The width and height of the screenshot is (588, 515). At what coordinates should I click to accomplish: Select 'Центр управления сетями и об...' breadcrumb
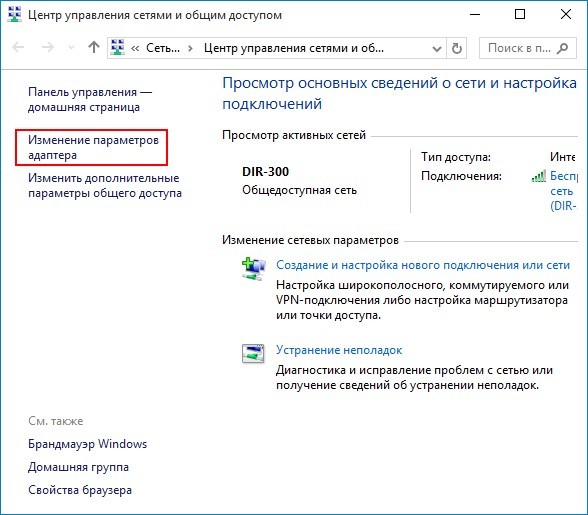(x=294, y=48)
